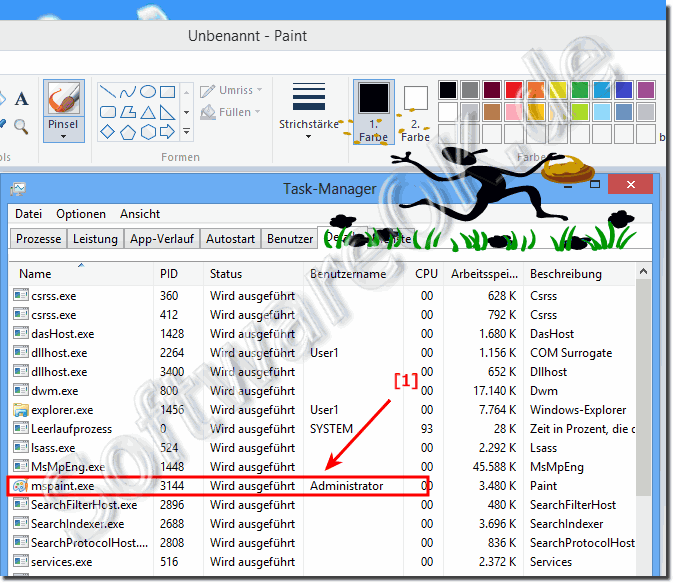673x583 pixels.
Task: Click the explorer.exe folder icon
Action: pos(21,410)
